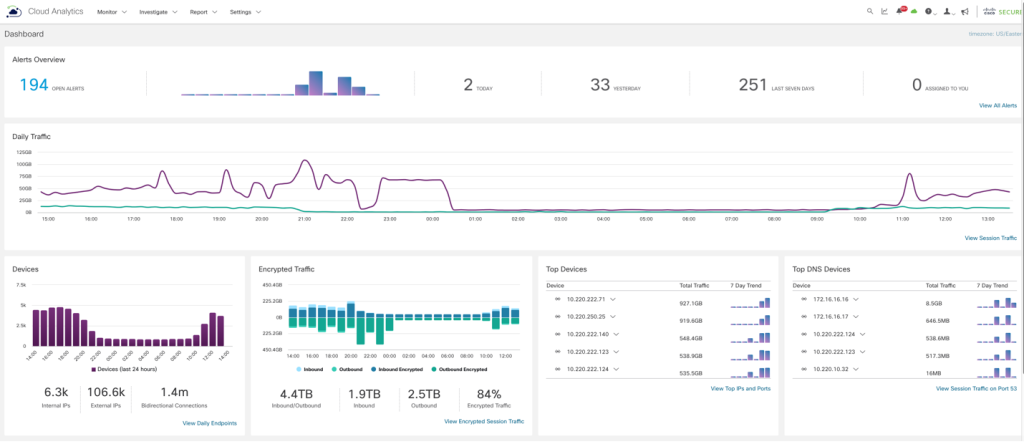Click the green cloud status icon

[x=914, y=12]
